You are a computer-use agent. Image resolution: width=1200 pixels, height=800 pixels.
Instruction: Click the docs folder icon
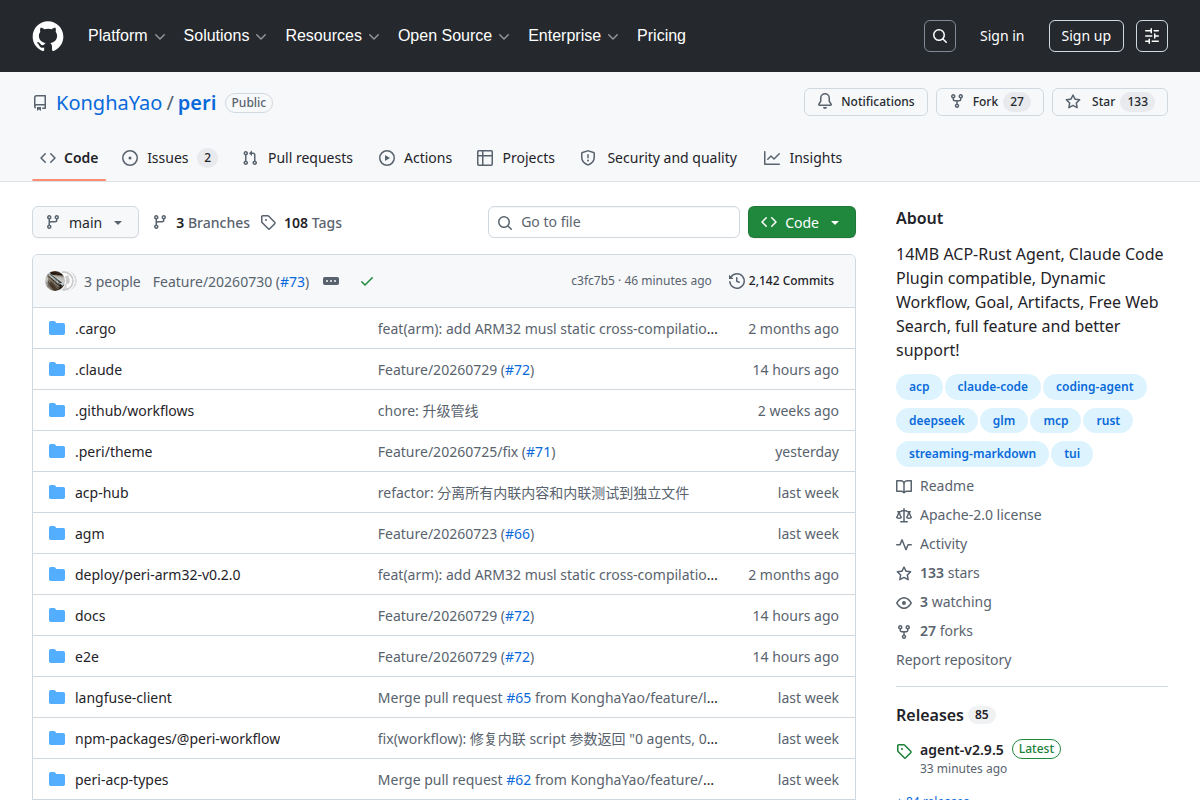click(57, 616)
